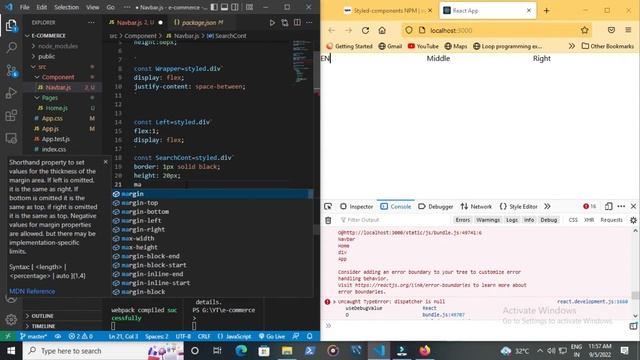Collapse the E-COMMERCE root folder

click(x=62, y=36)
